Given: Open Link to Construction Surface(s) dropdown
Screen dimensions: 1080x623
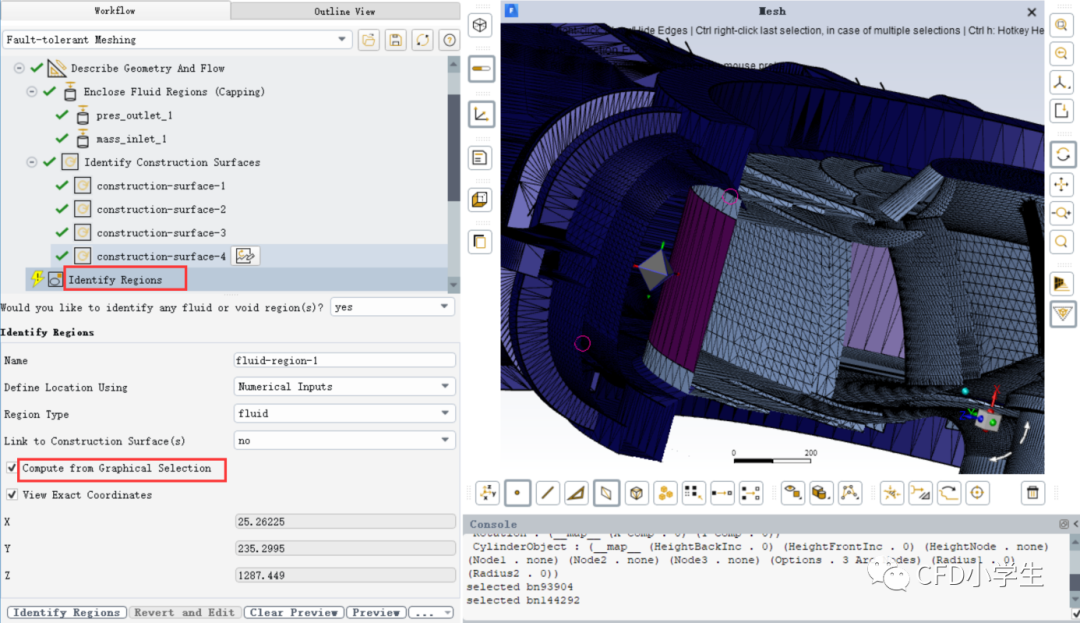Looking at the screenshot, I should 344,441.
